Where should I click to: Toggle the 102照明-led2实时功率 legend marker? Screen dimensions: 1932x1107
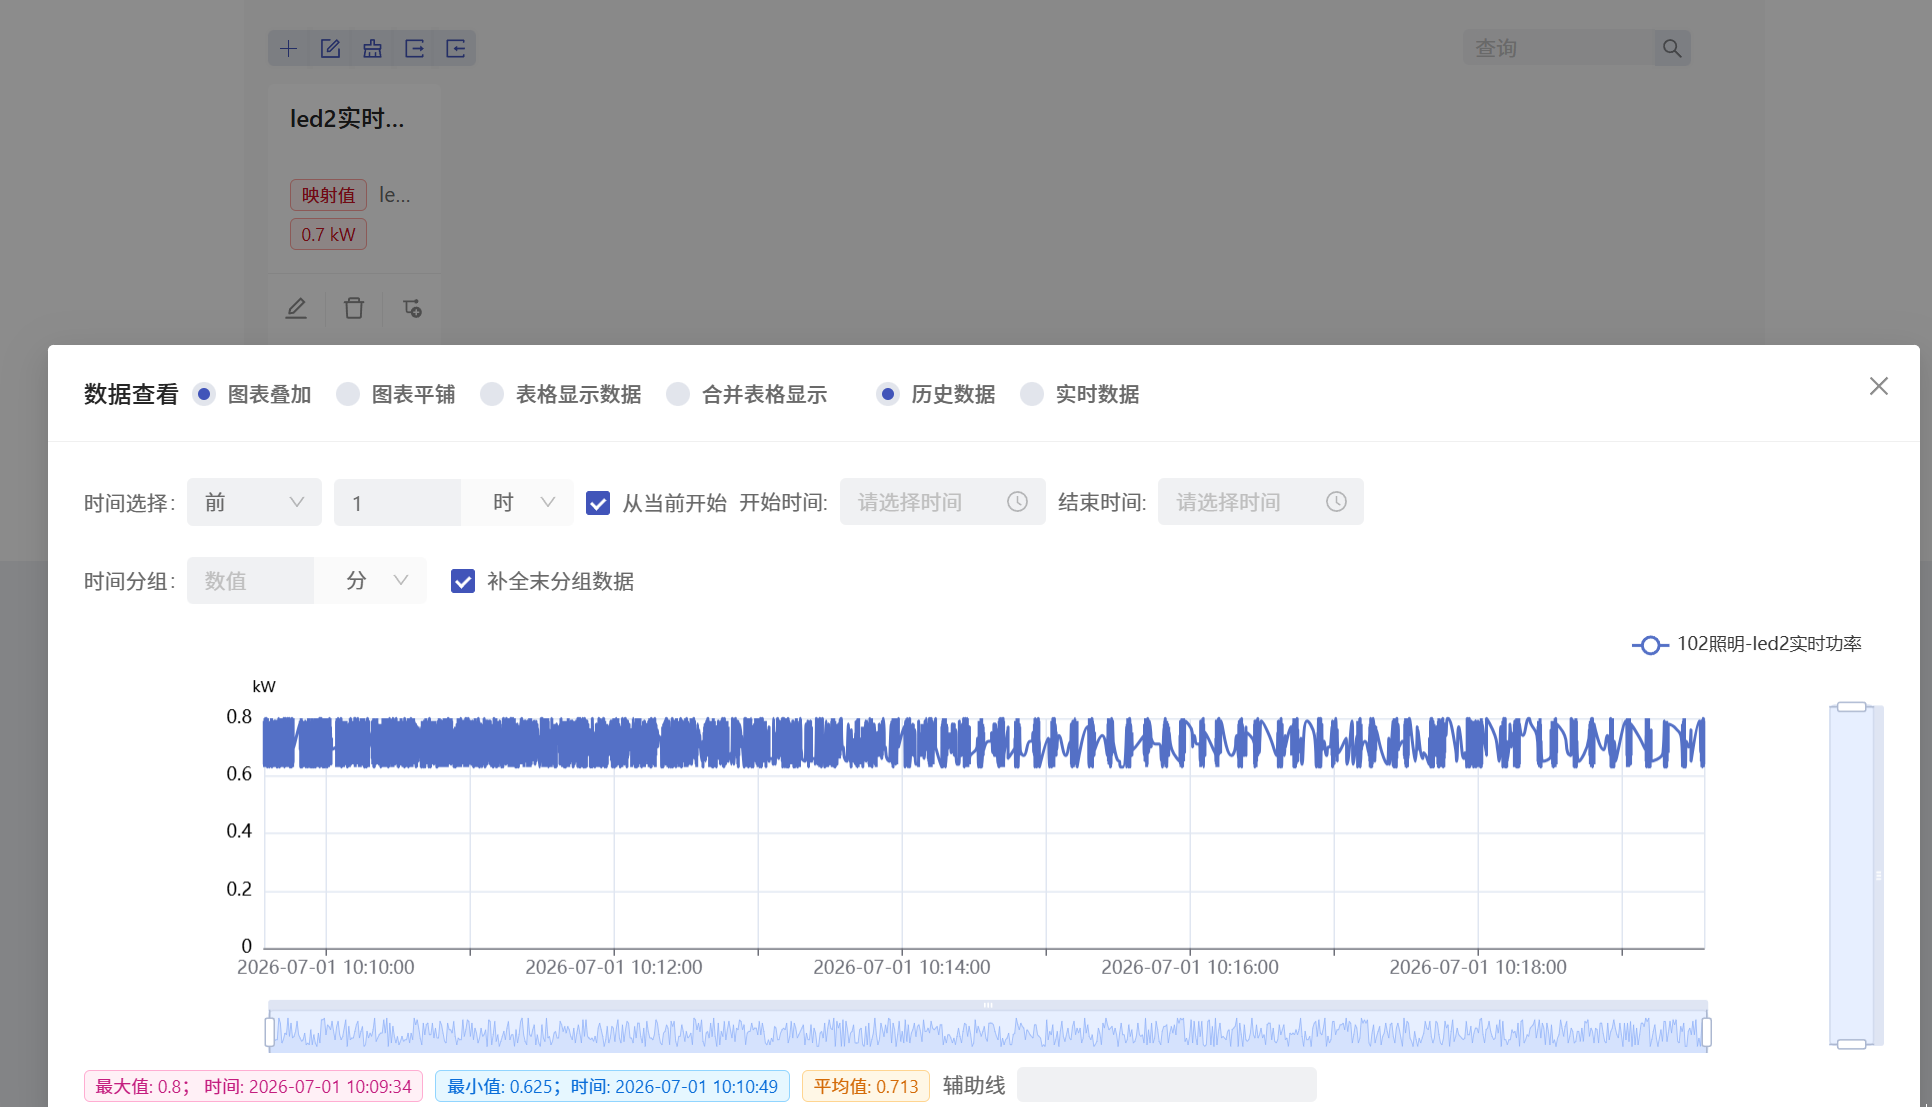(1650, 645)
